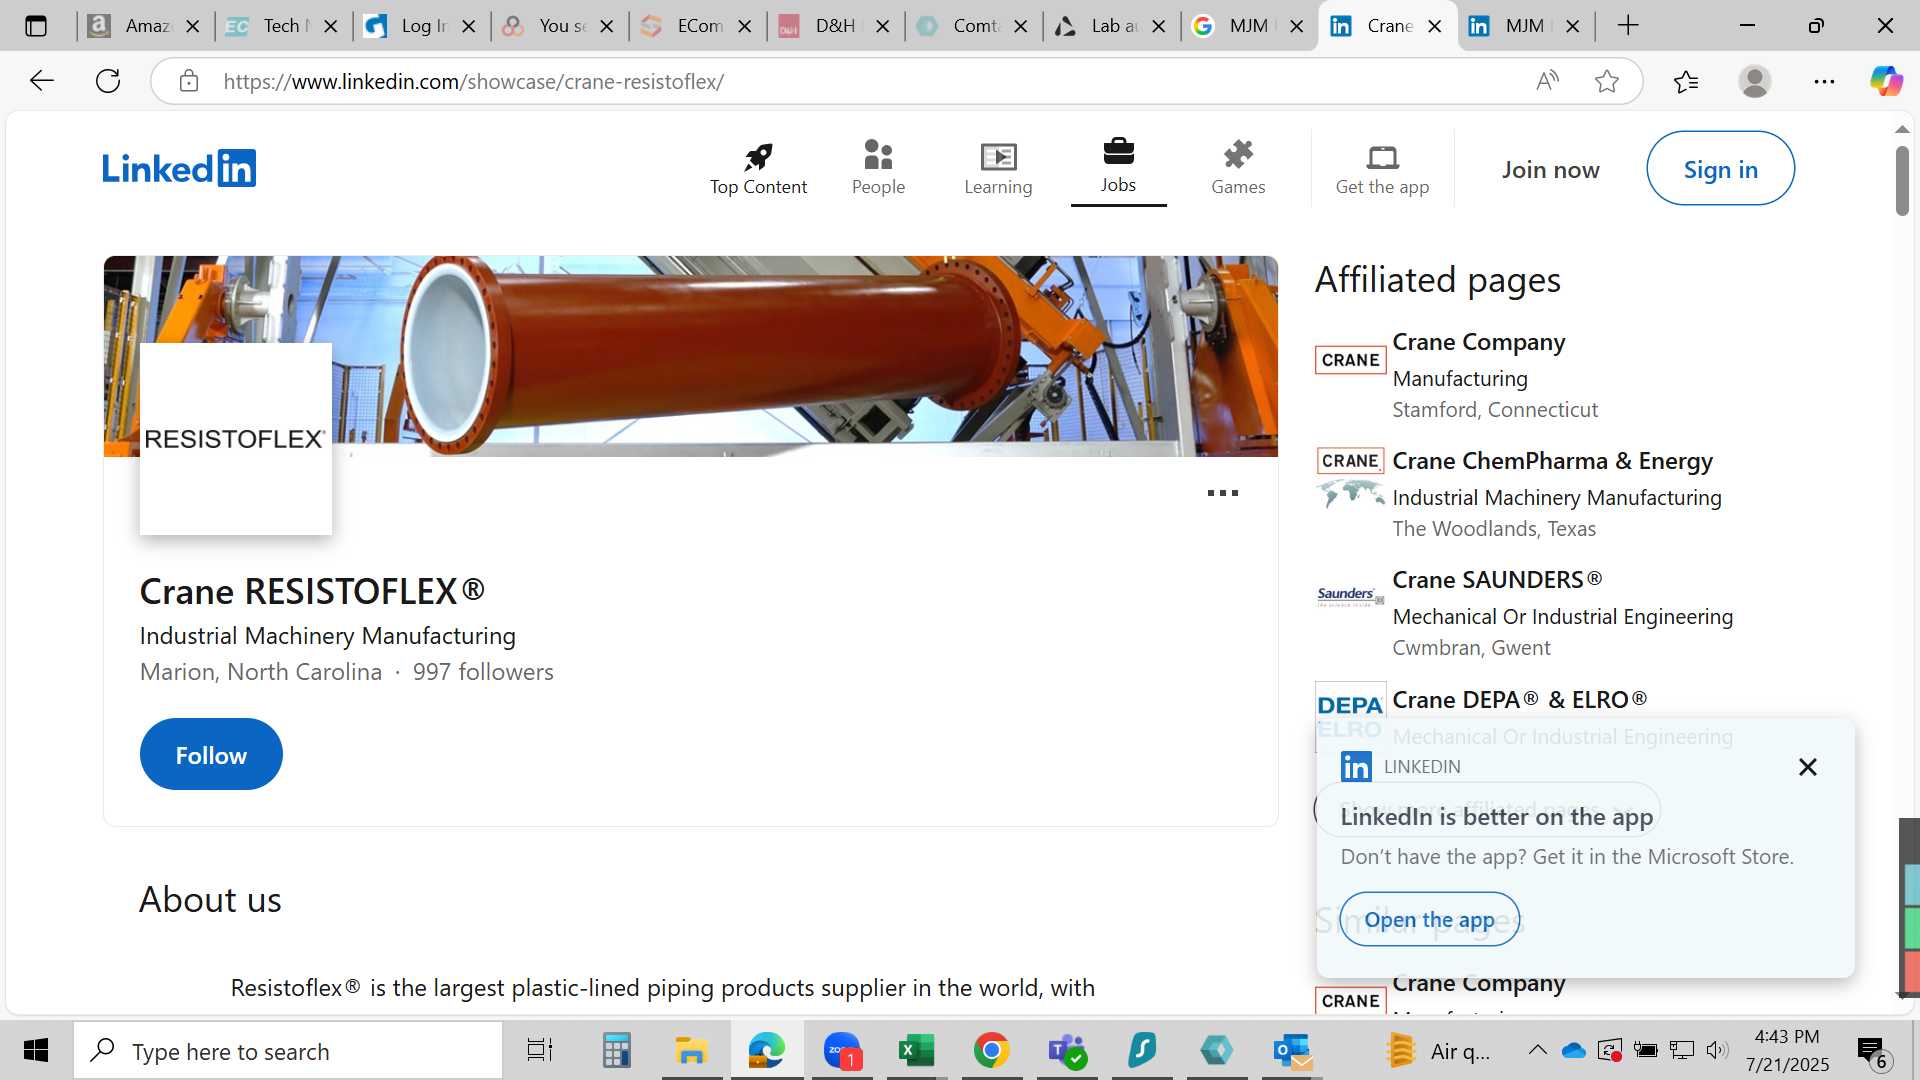
Task: Open the three-dot more options menu
Action: 1222,493
